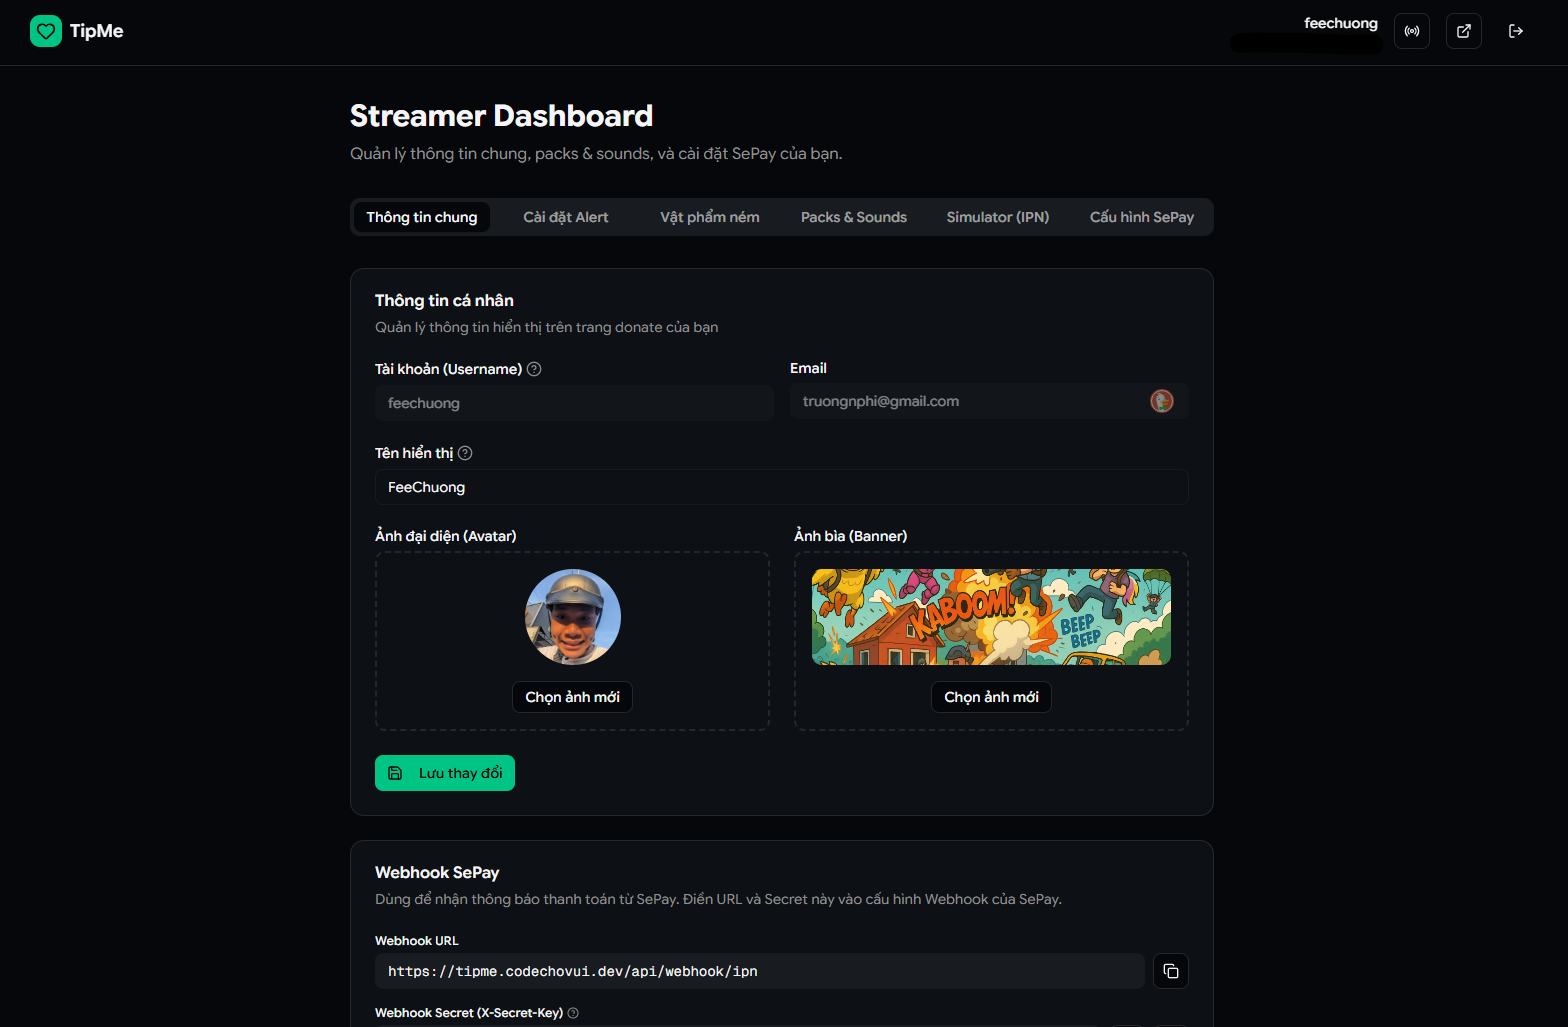Show help icon next to Tên hiển thị
Viewport: 1568px width, 1027px height.
(465, 453)
